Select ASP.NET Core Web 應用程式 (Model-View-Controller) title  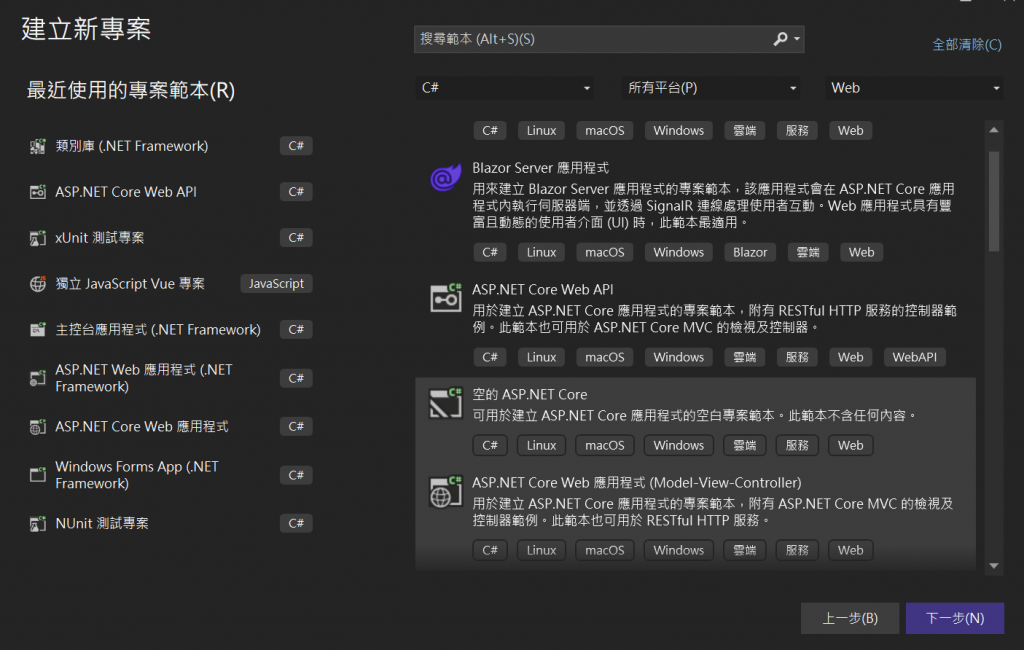click(x=637, y=483)
